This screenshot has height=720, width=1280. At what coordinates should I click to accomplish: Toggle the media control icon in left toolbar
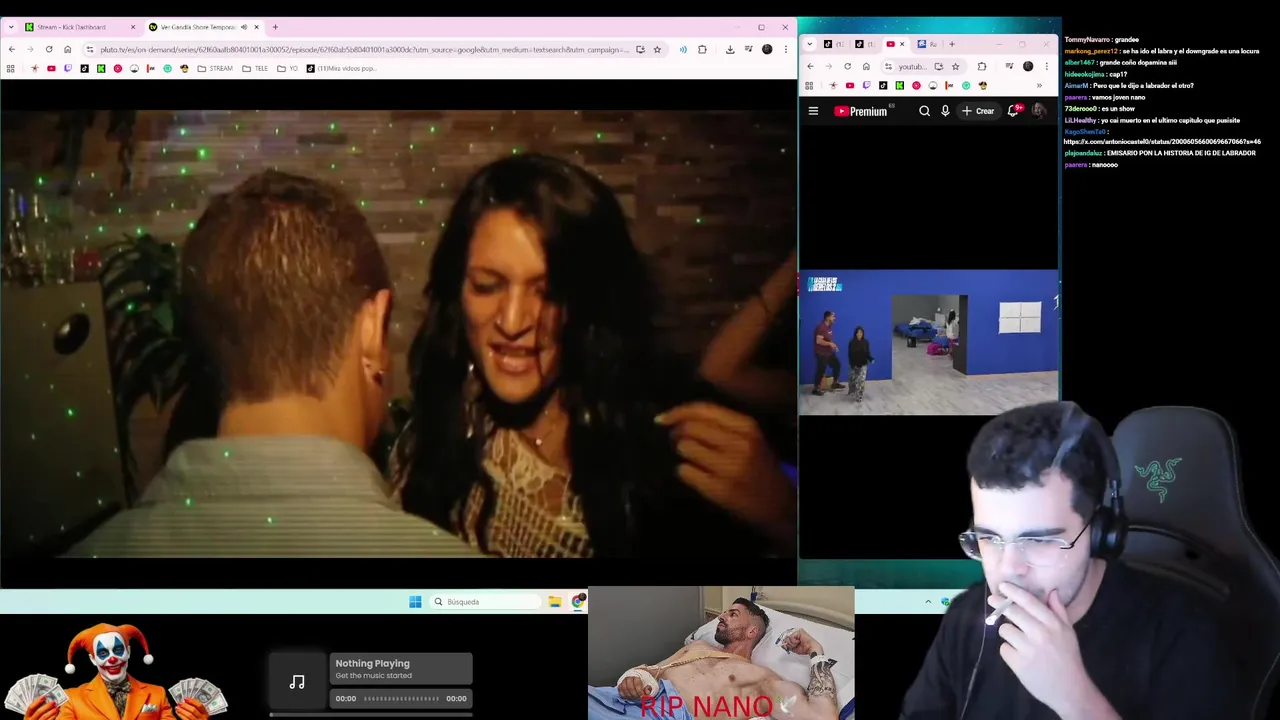click(x=748, y=49)
